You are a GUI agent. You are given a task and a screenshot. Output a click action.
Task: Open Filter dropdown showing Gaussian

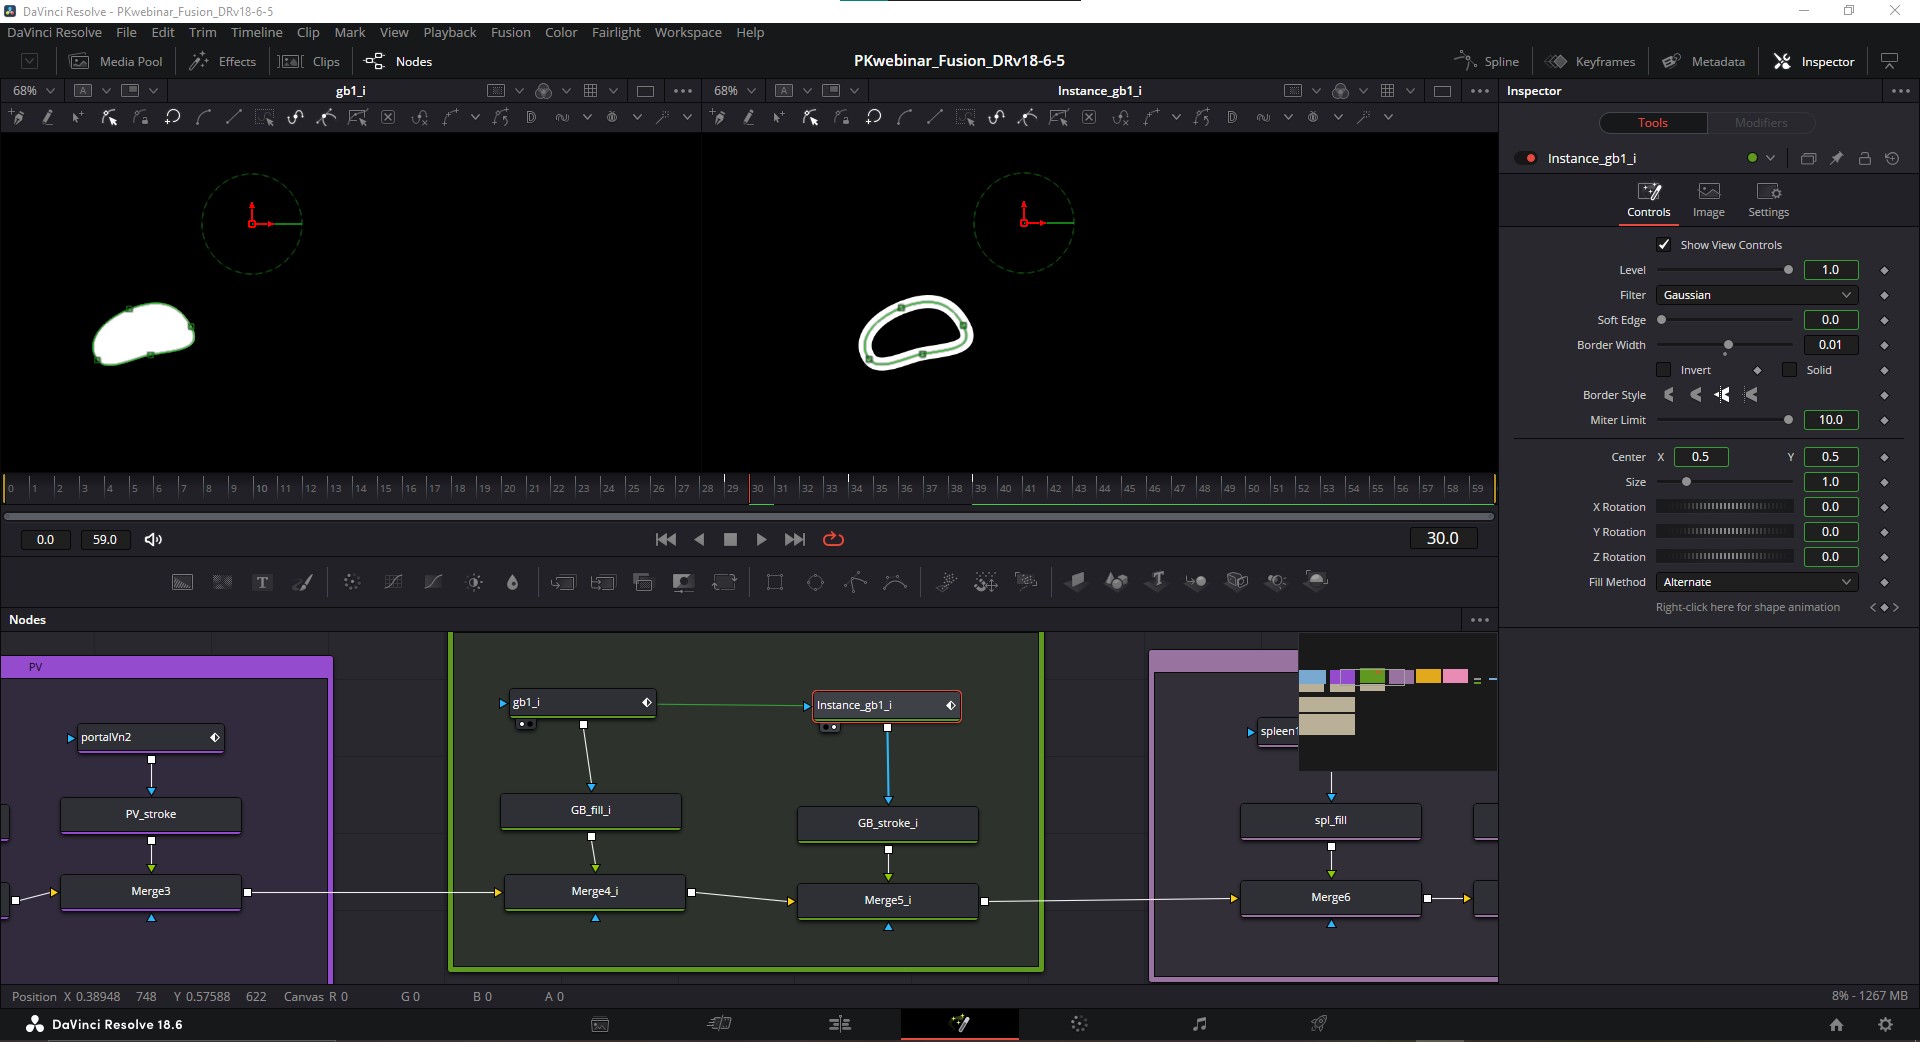[x=1756, y=295]
